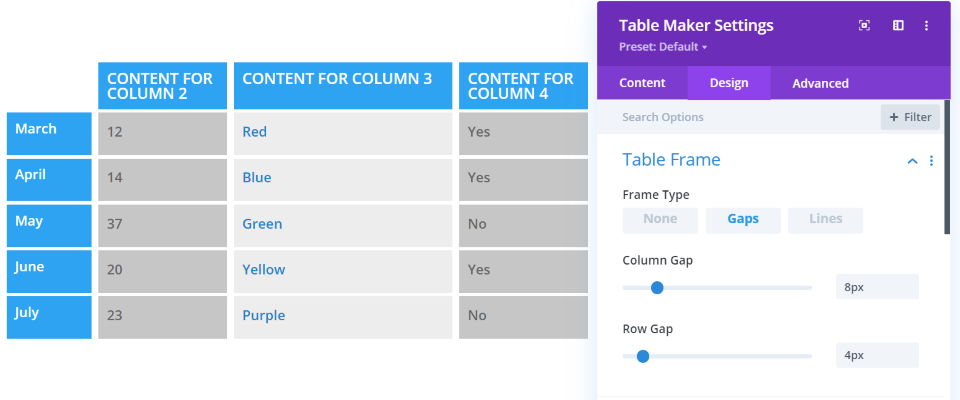Open the settings panel three-dot menu
The image size is (960, 400).
(x=927, y=26)
